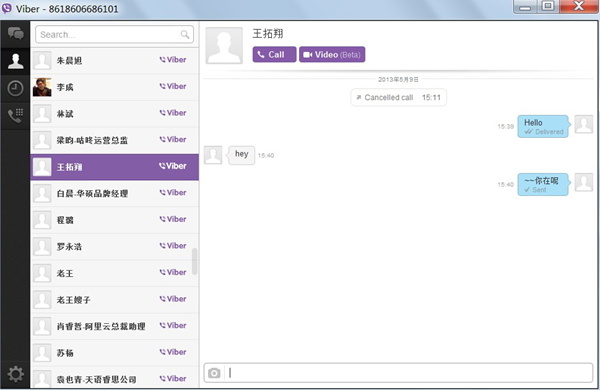Screen dimensions: 600x390
Task: Select the highlighted contact 王拓翔
Action: (114, 167)
